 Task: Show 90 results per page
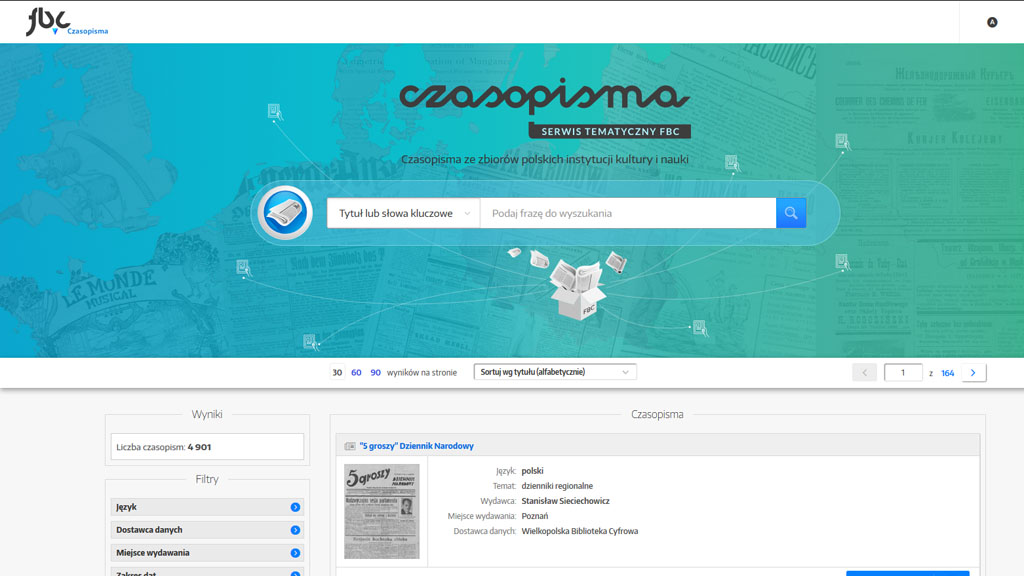[x=376, y=372]
